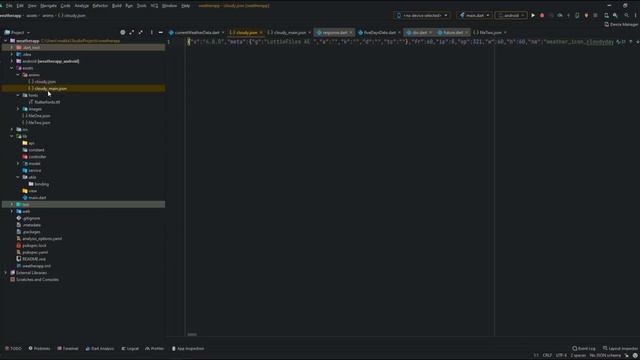Expand the model folder
Screen dimensions: 640x360
tap(18, 164)
